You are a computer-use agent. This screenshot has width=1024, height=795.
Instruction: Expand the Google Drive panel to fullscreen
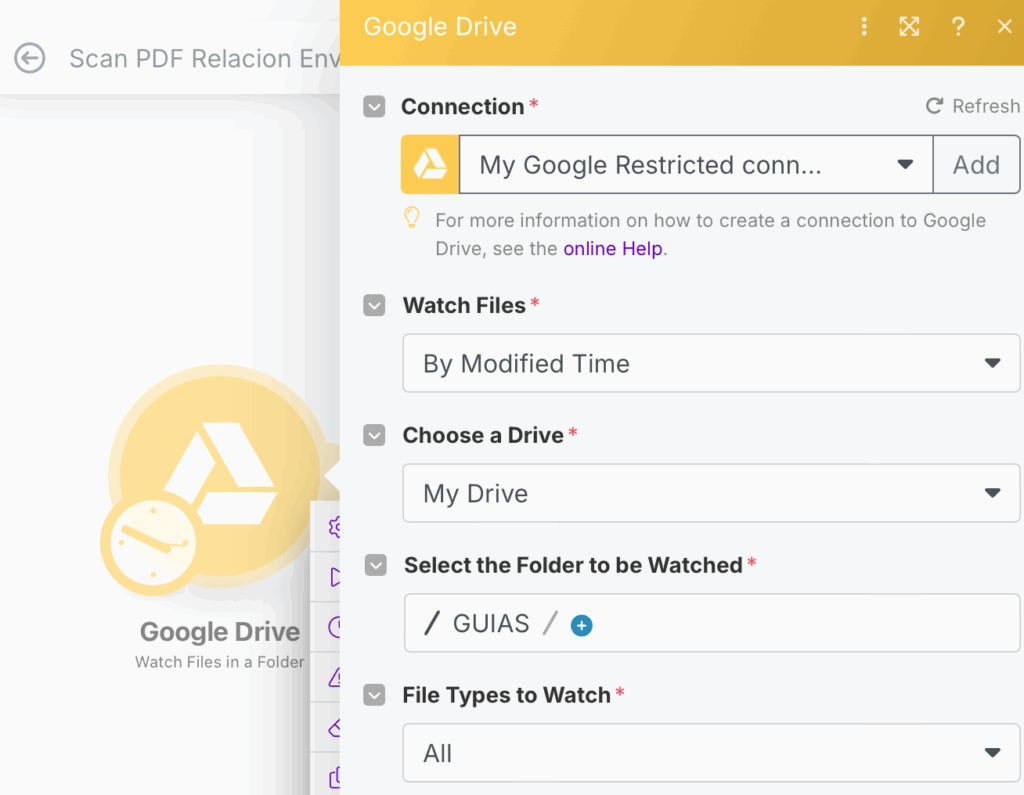click(909, 26)
